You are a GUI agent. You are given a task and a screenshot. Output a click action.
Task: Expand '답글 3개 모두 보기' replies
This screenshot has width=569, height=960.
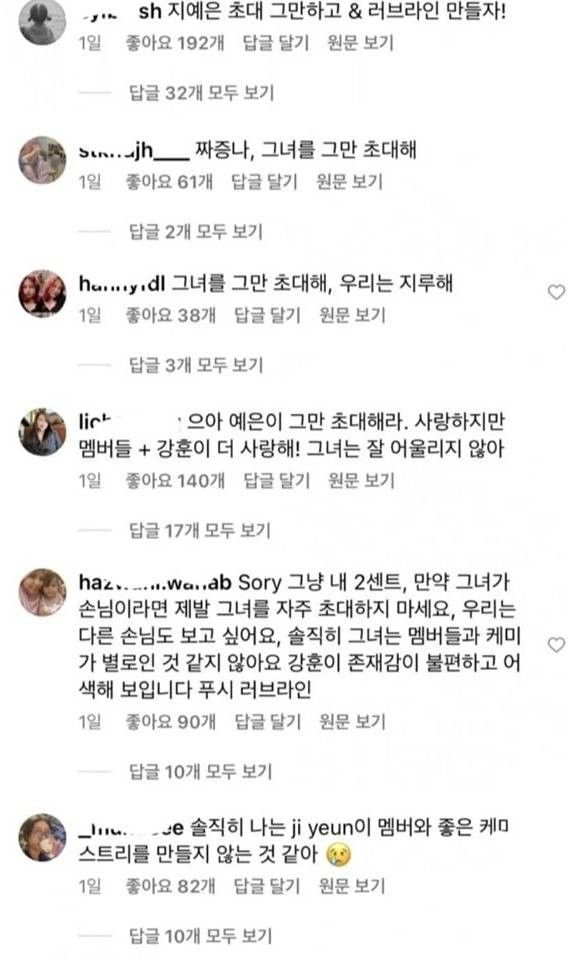click(196, 365)
